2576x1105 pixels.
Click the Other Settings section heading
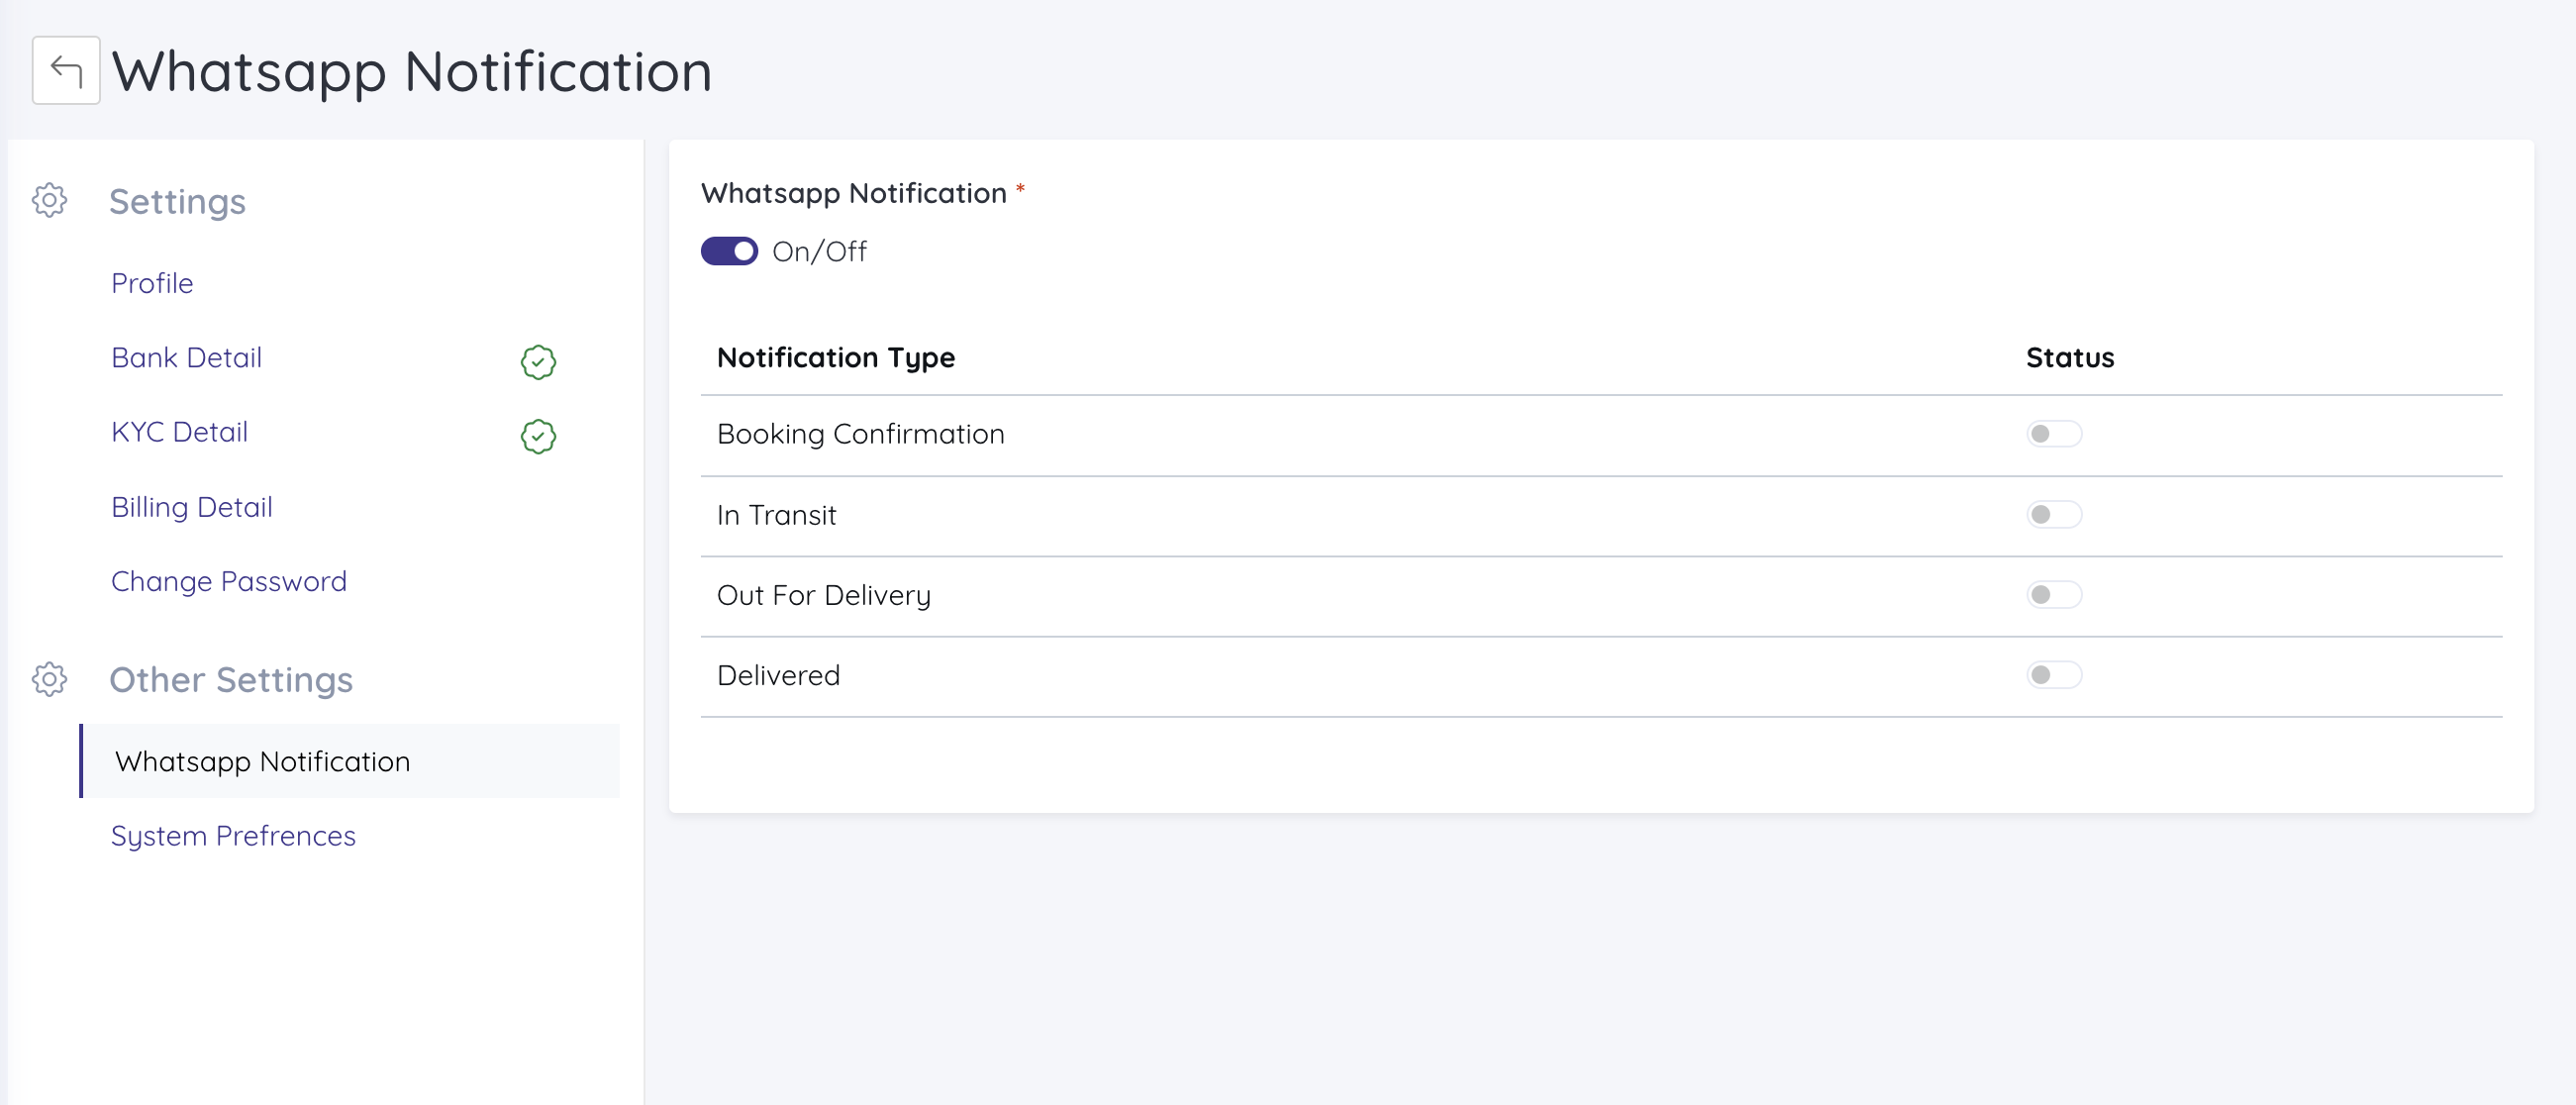pyautogui.click(x=231, y=680)
